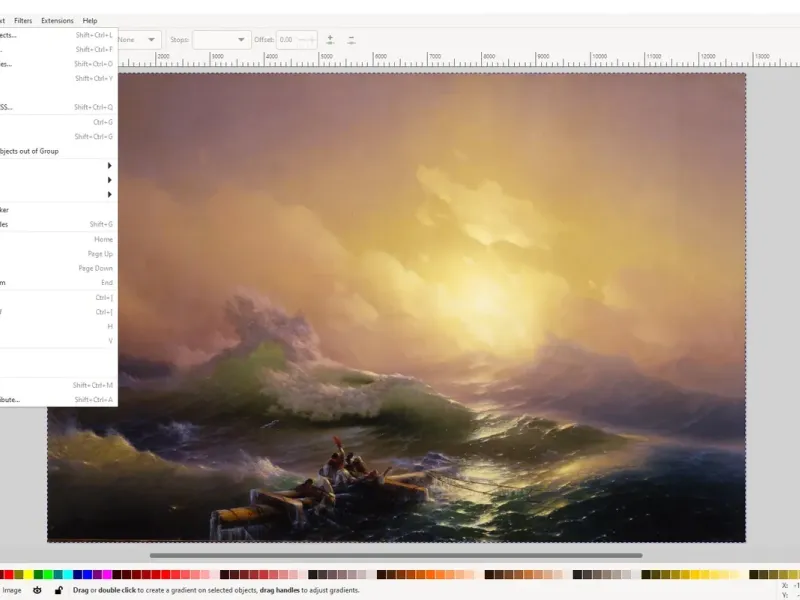Open the entry with shortcut Shift+Ctrl+M

pos(58,386)
